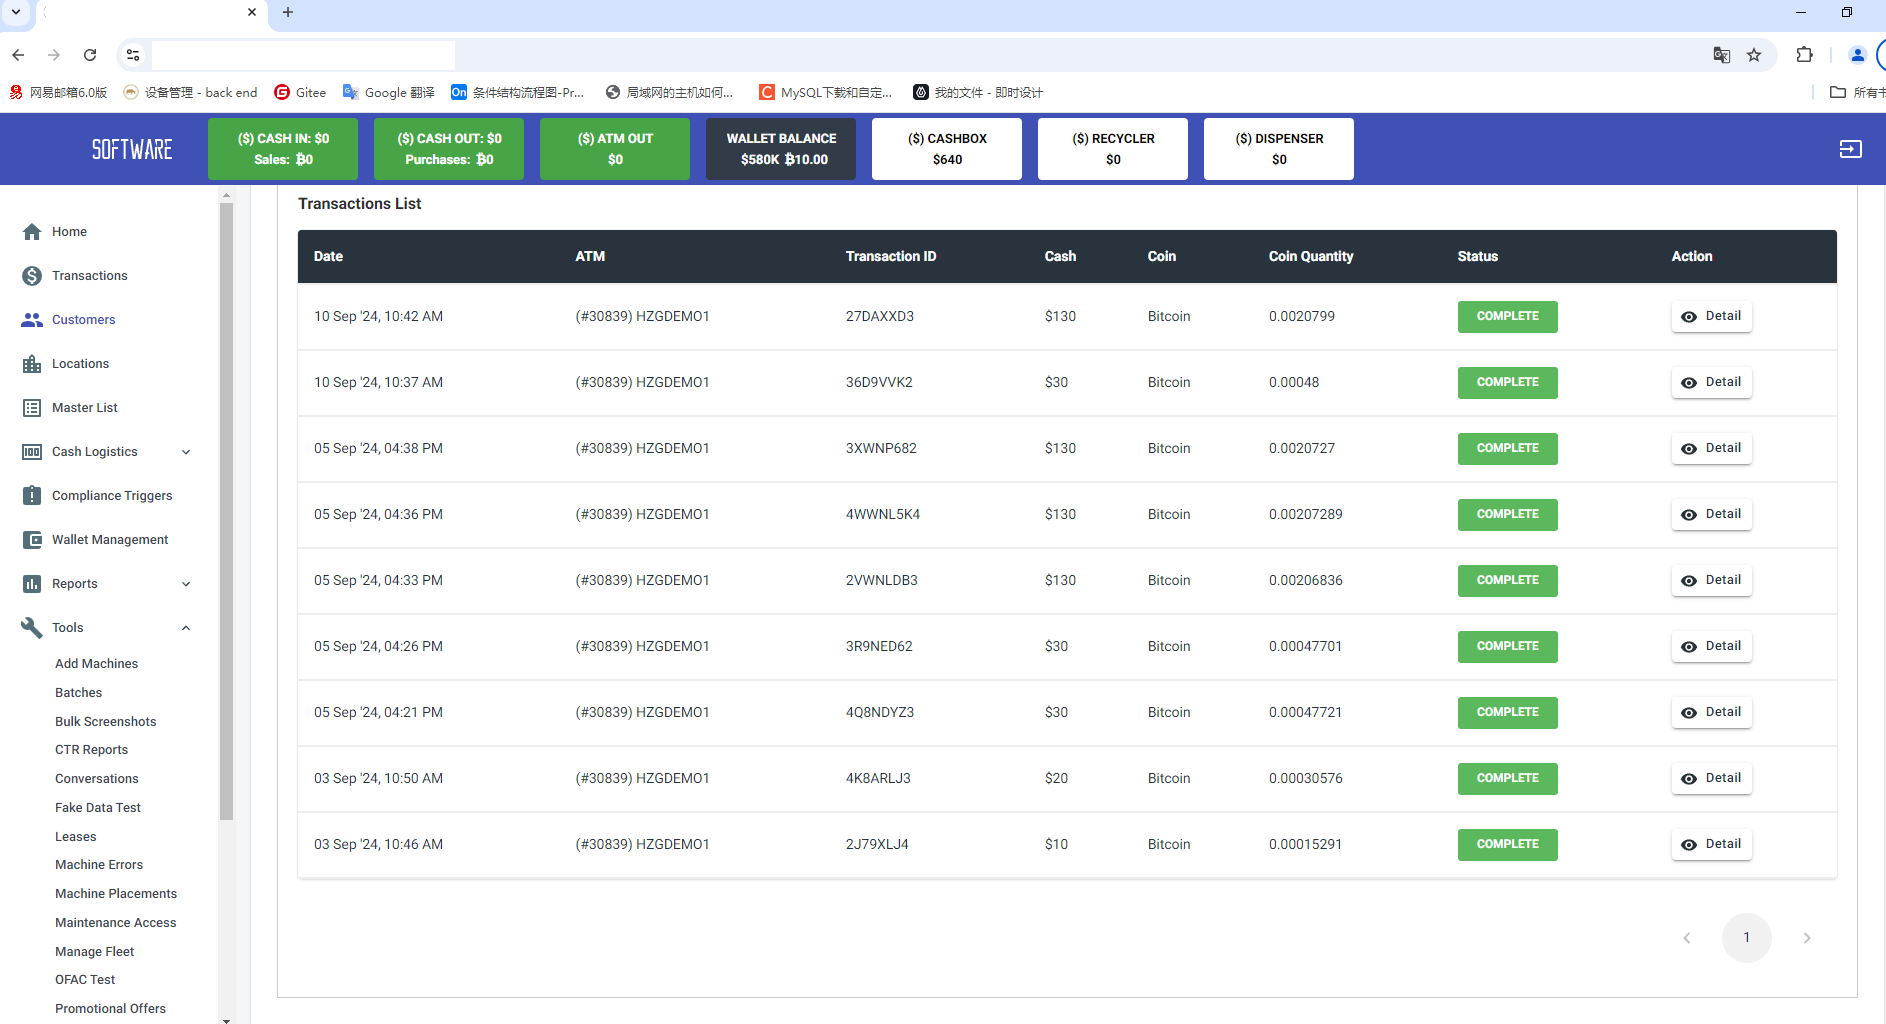Select the Locations building icon
This screenshot has width=1886, height=1024.
pos(32,364)
